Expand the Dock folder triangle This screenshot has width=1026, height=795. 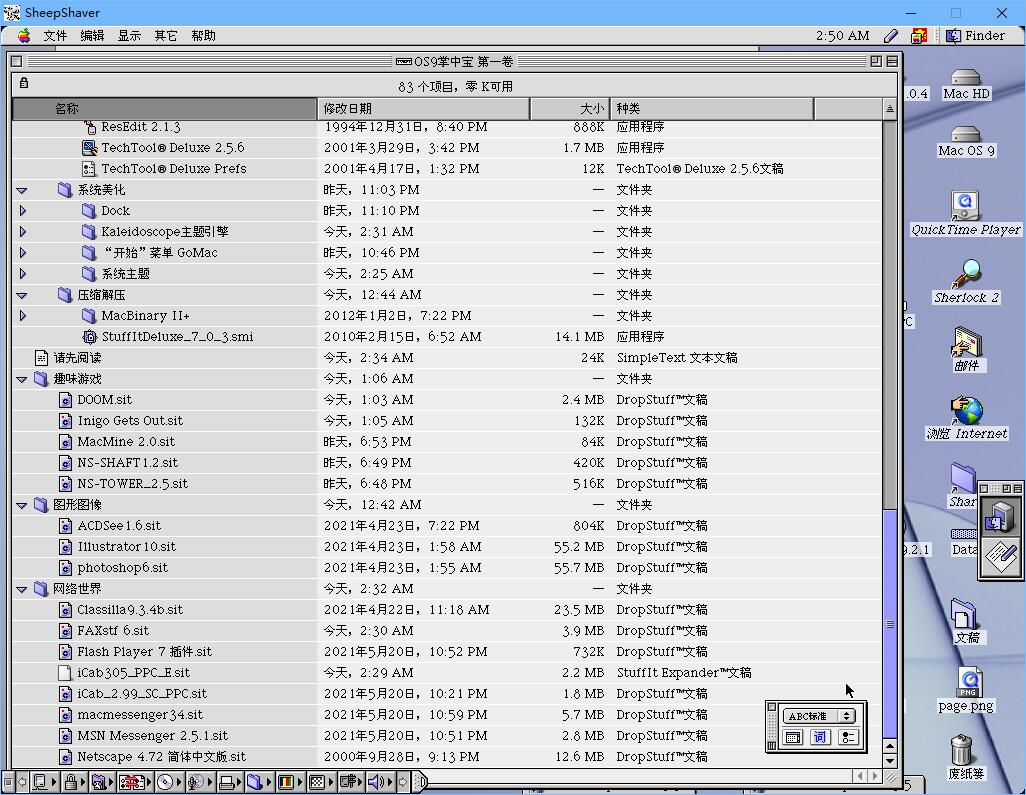coord(22,211)
